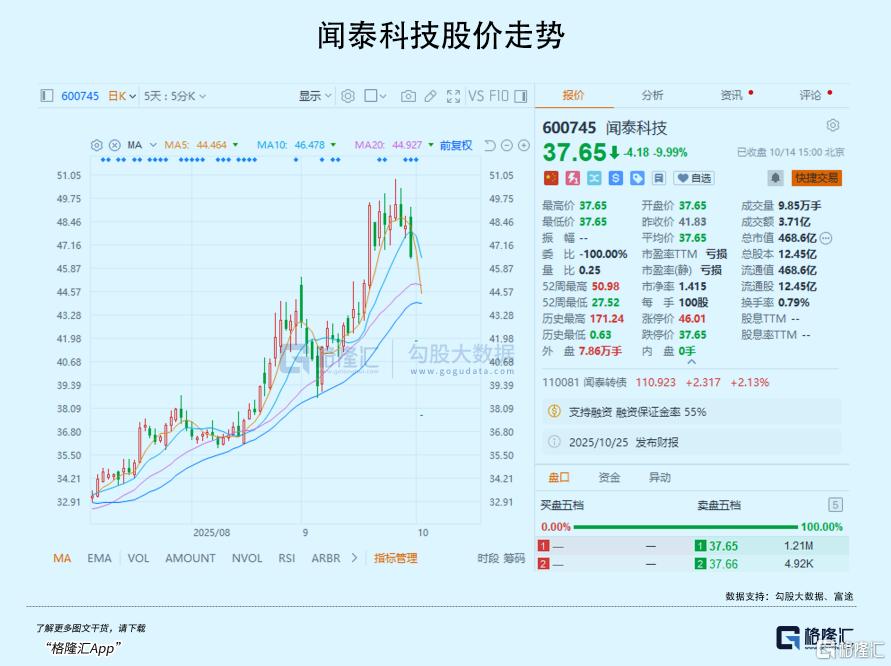This screenshot has width=891, height=666.
Task: Switch to the 报价 quote tab
Action: tap(573, 95)
